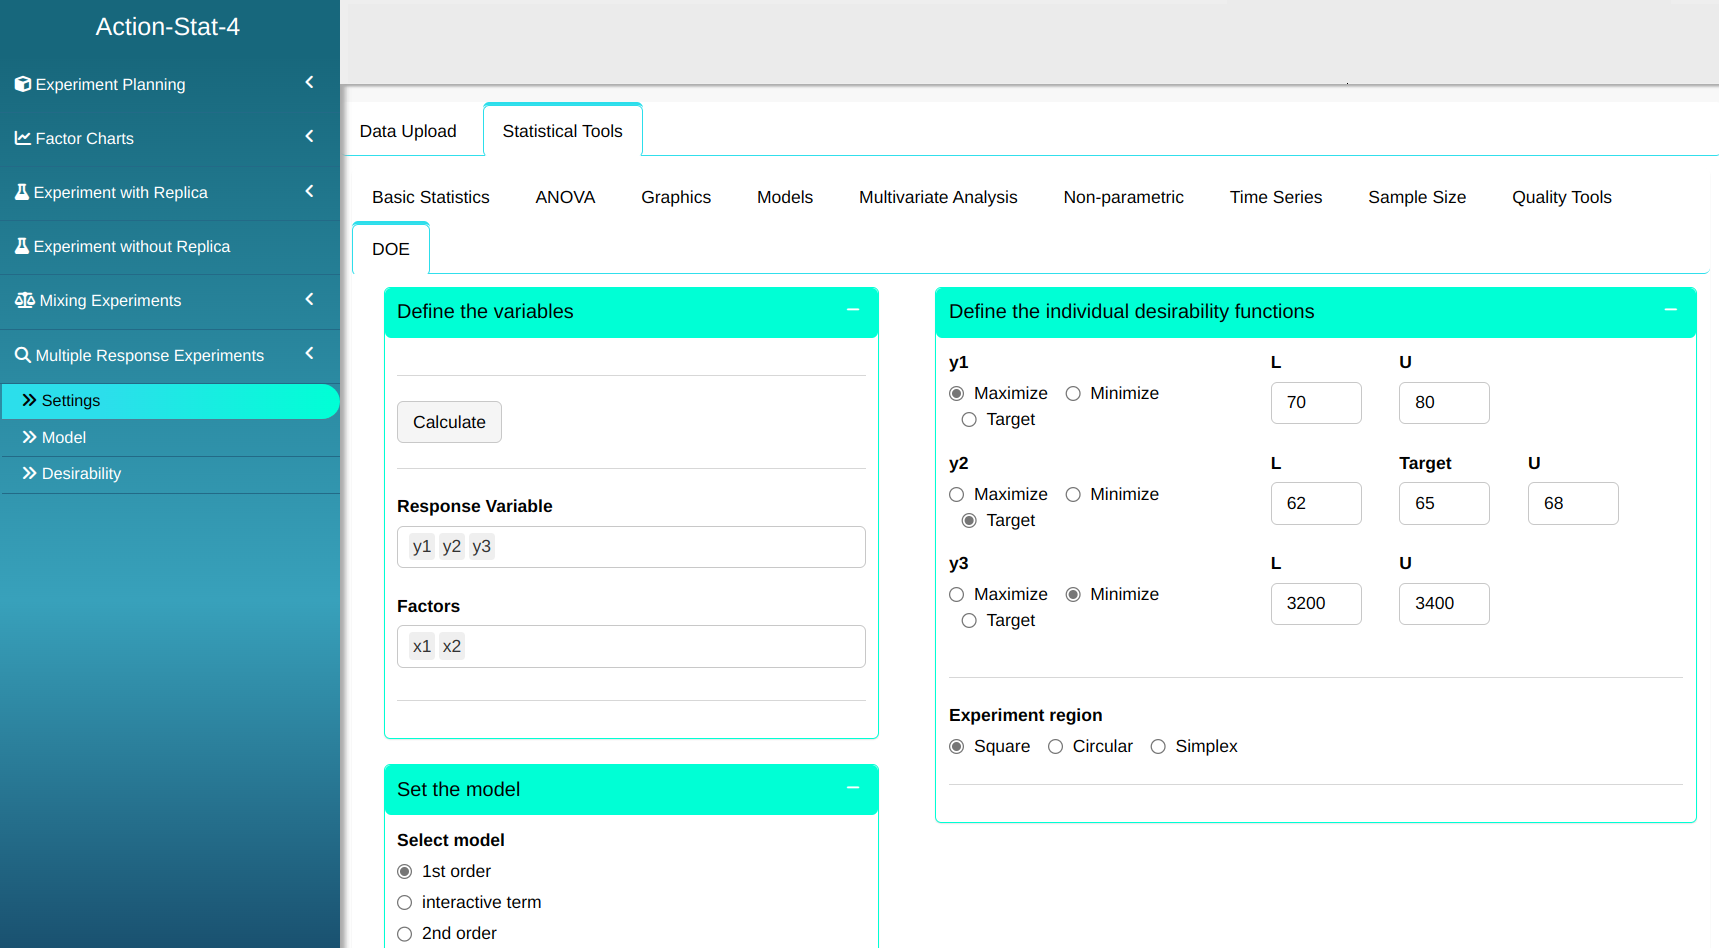
Task: Select Minimize for response y1
Action: tap(1073, 394)
